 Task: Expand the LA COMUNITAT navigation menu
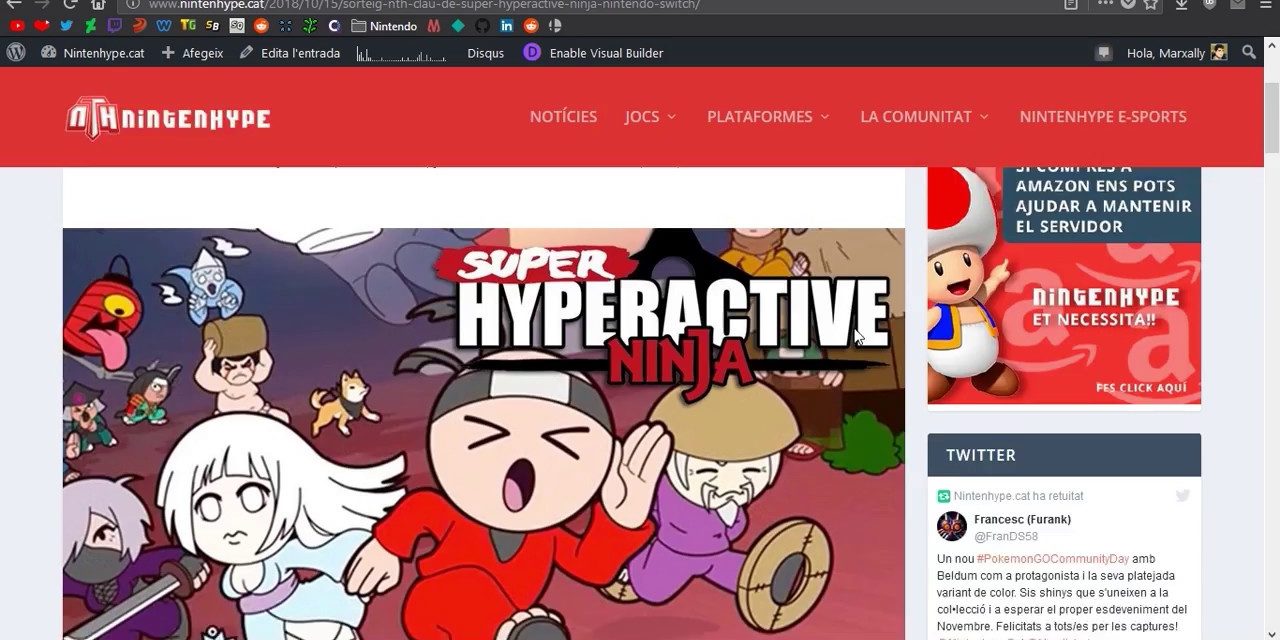pos(925,117)
